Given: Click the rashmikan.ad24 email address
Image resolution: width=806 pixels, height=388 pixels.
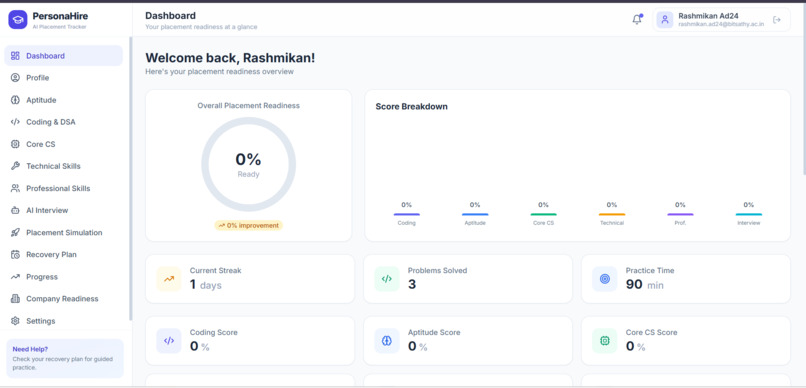Looking at the screenshot, I should pyautogui.click(x=721, y=24).
